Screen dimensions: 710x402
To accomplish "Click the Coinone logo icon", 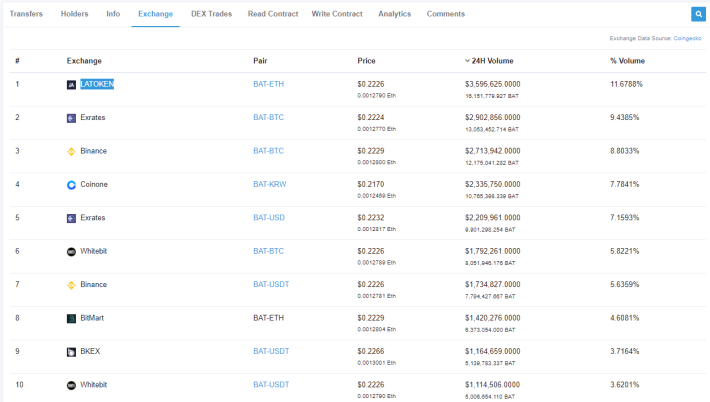I will tap(71, 185).
